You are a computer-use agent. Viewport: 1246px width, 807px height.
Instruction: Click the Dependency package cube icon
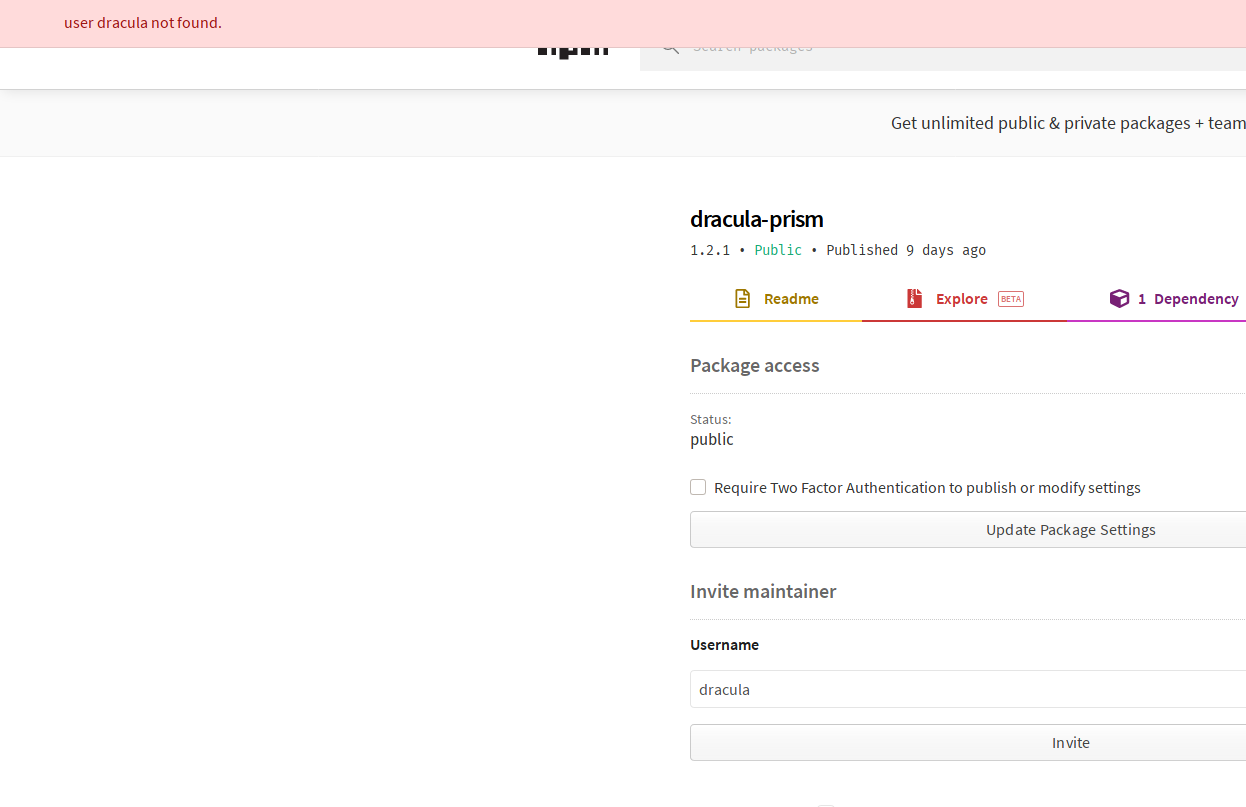1119,298
